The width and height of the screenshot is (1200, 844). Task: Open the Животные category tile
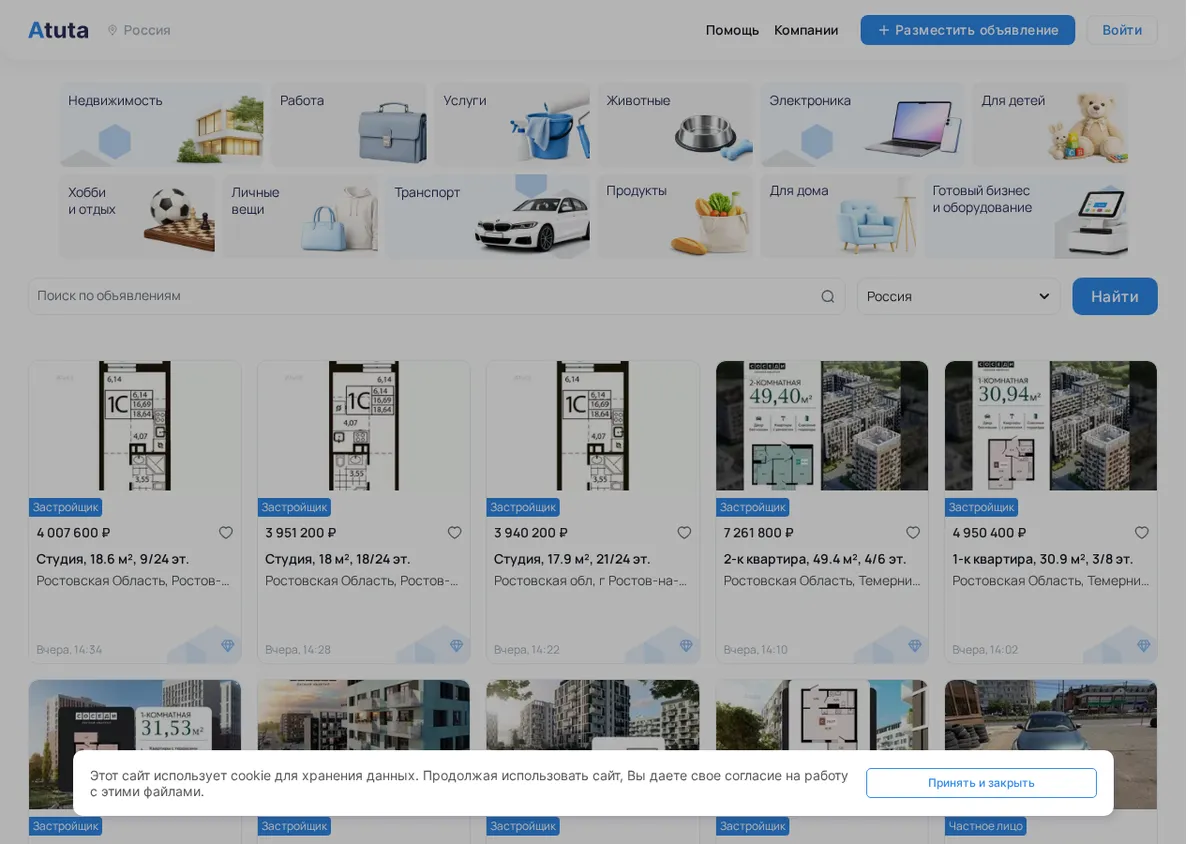[x=675, y=124]
